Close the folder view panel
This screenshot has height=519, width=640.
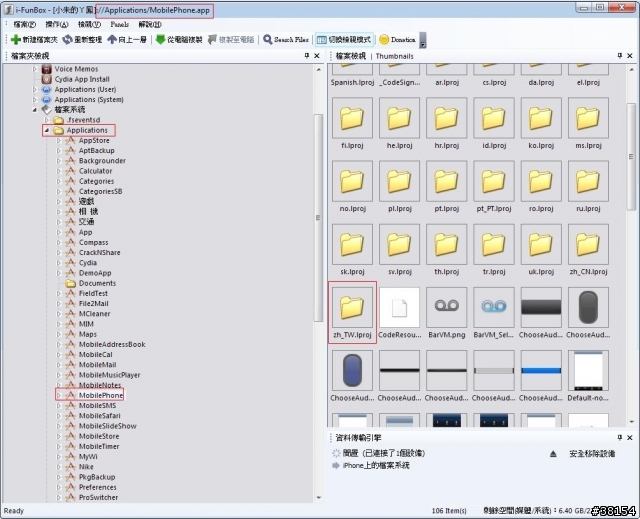coord(317,55)
